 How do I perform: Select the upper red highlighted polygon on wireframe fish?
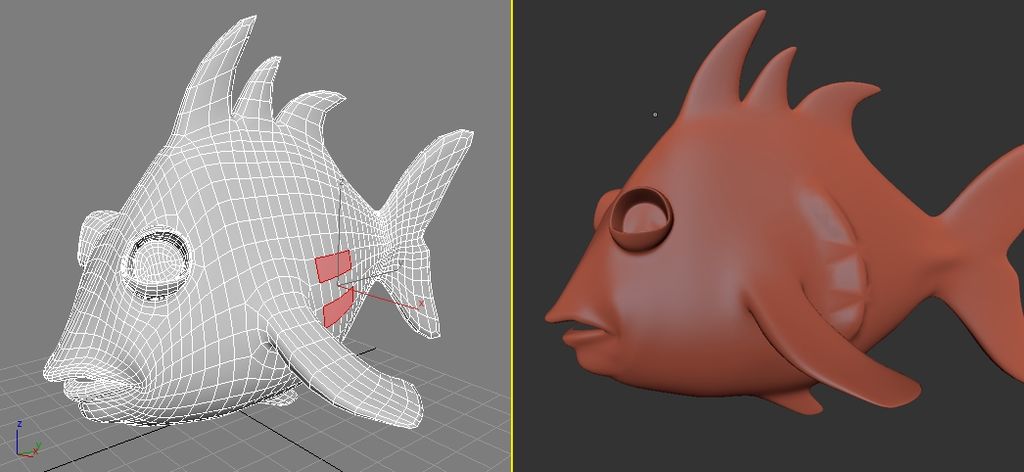(334, 266)
